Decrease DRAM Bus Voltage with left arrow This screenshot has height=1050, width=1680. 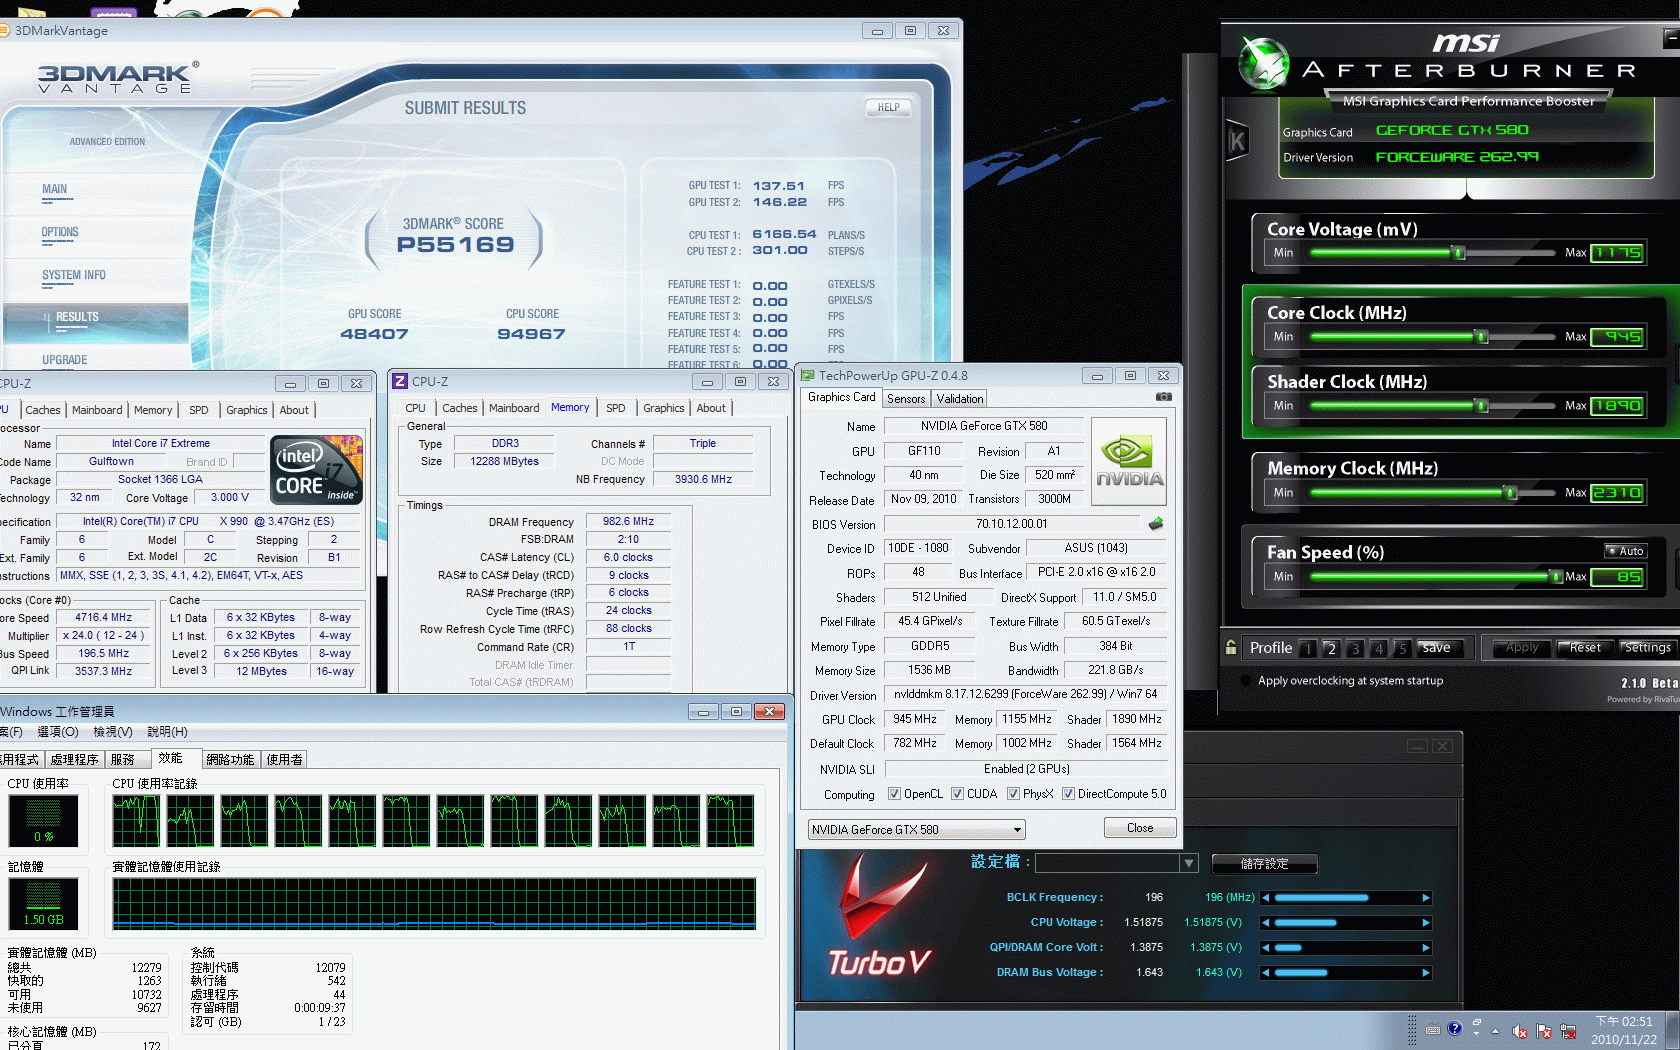(x=1266, y=973)
